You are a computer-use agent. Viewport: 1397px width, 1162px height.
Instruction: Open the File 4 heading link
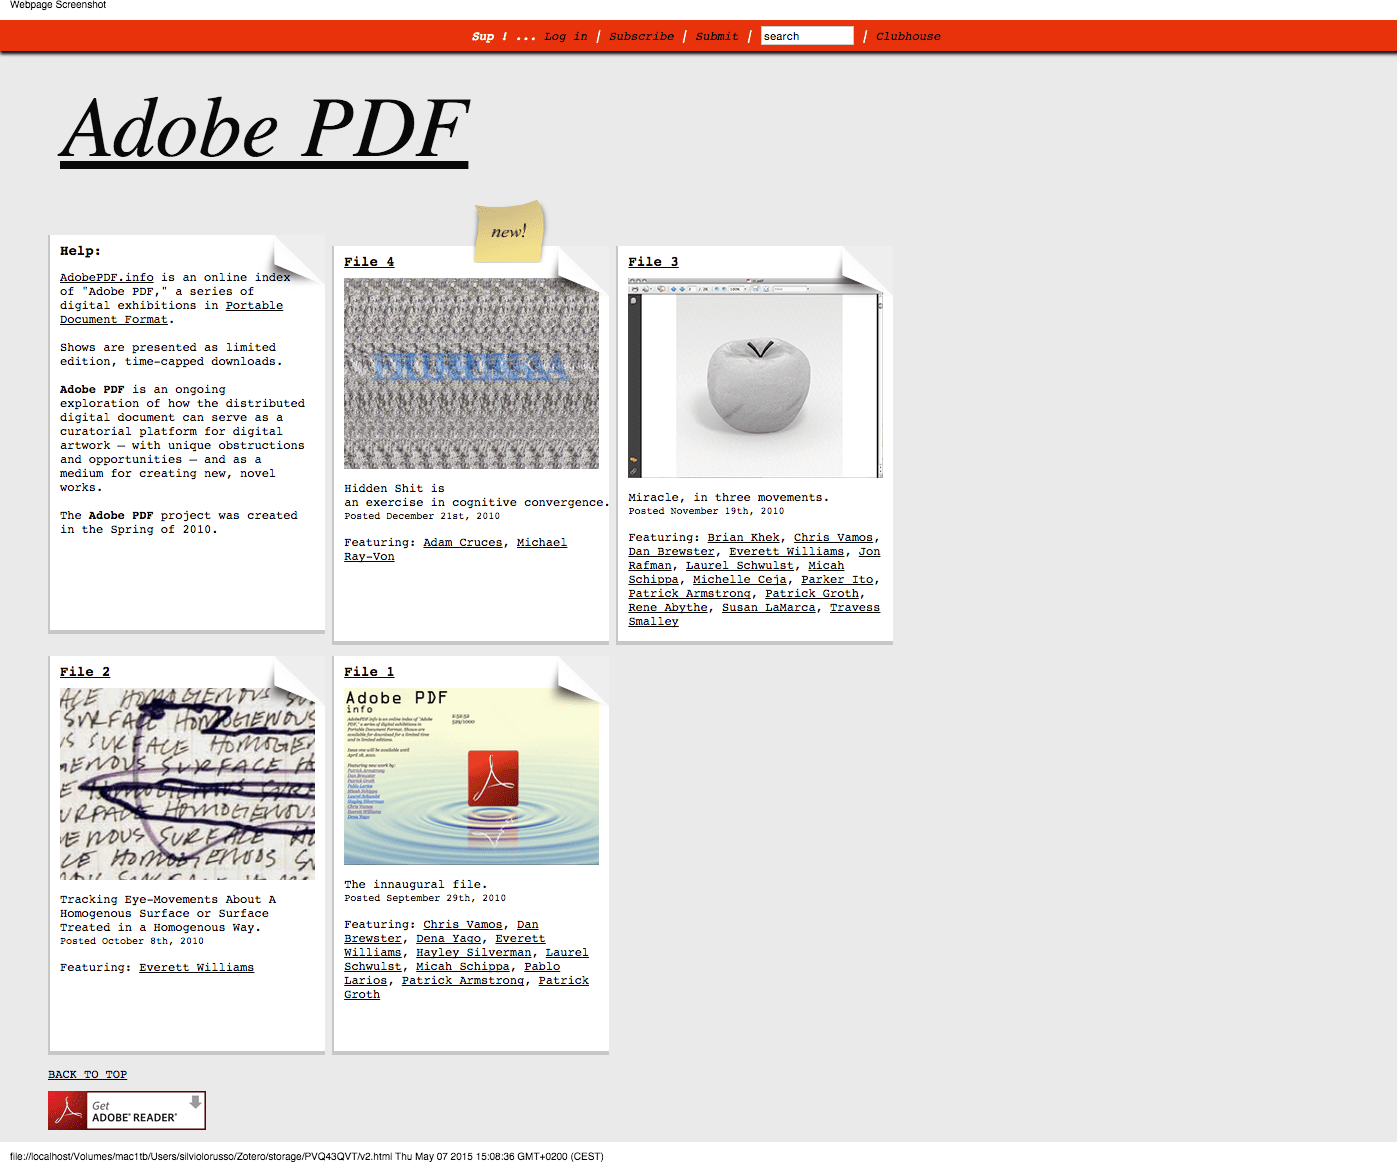tap(369, 262)
